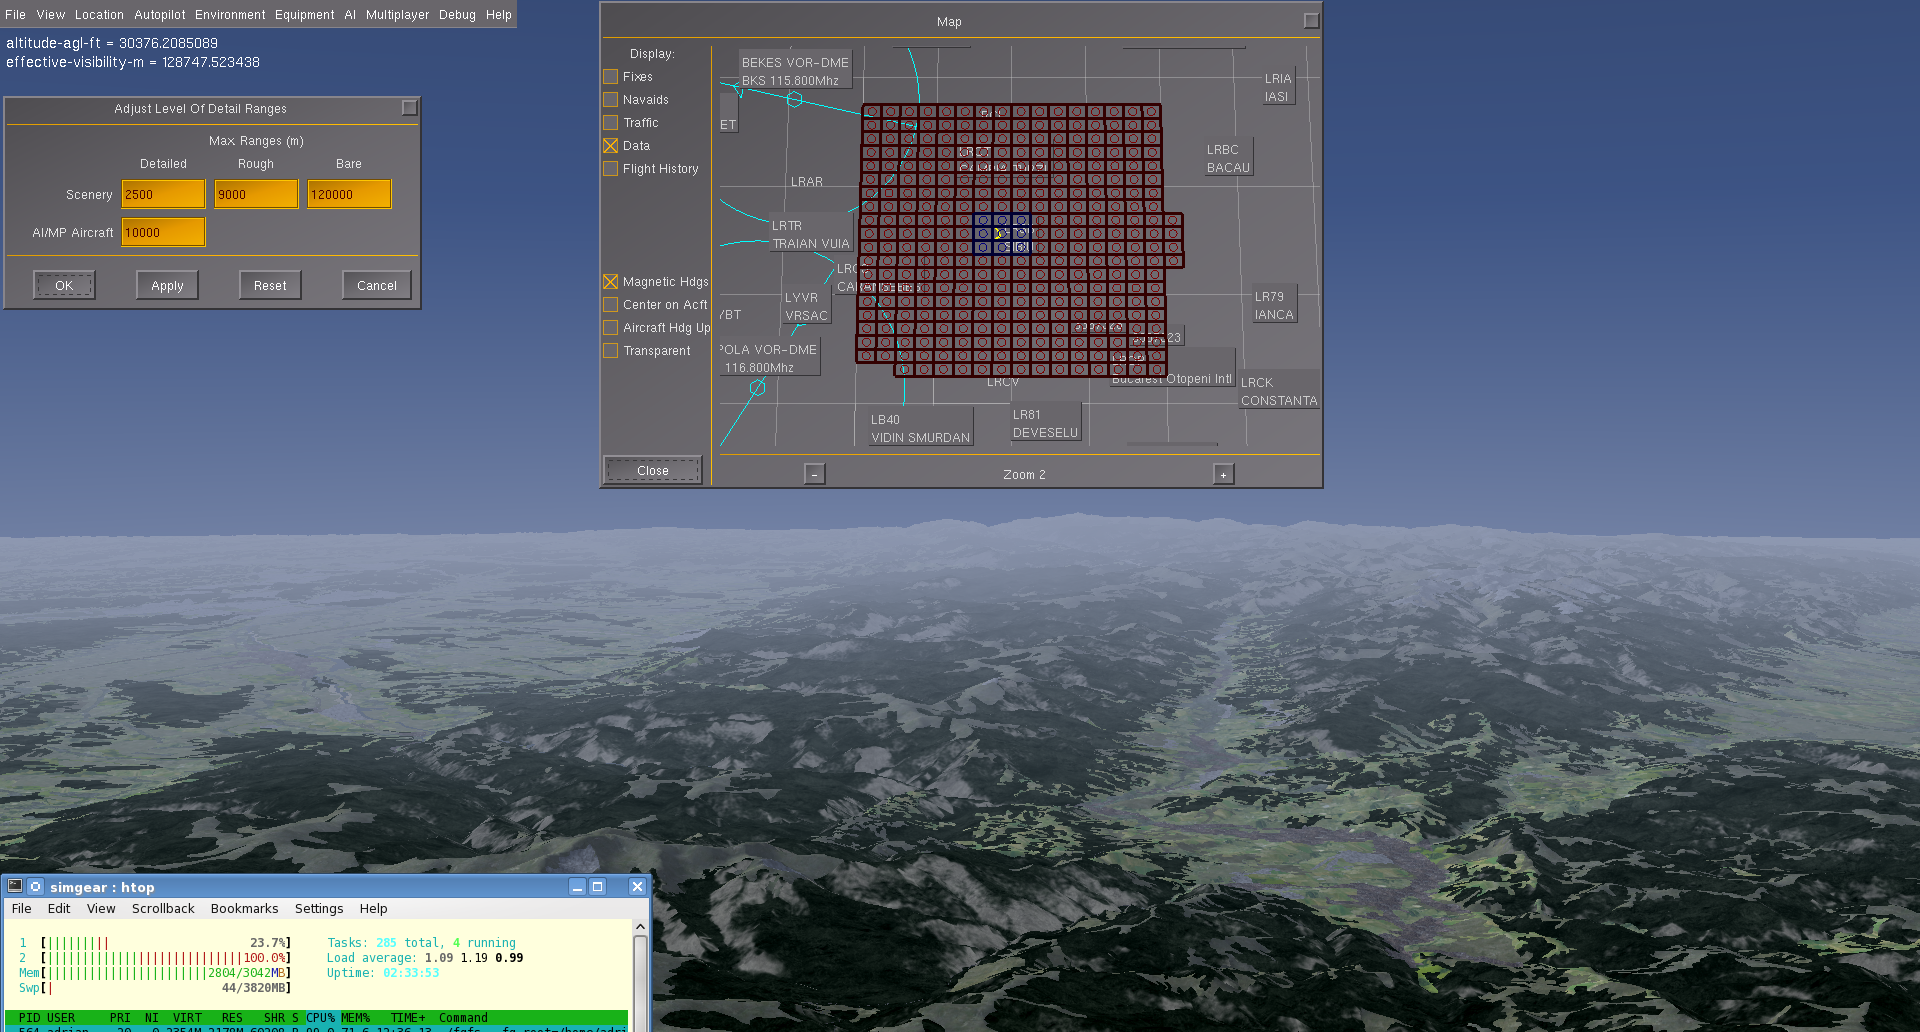Click the MEM% column header in htop
Screen dimensions: 1920x1032
[x=355, y=1017]
